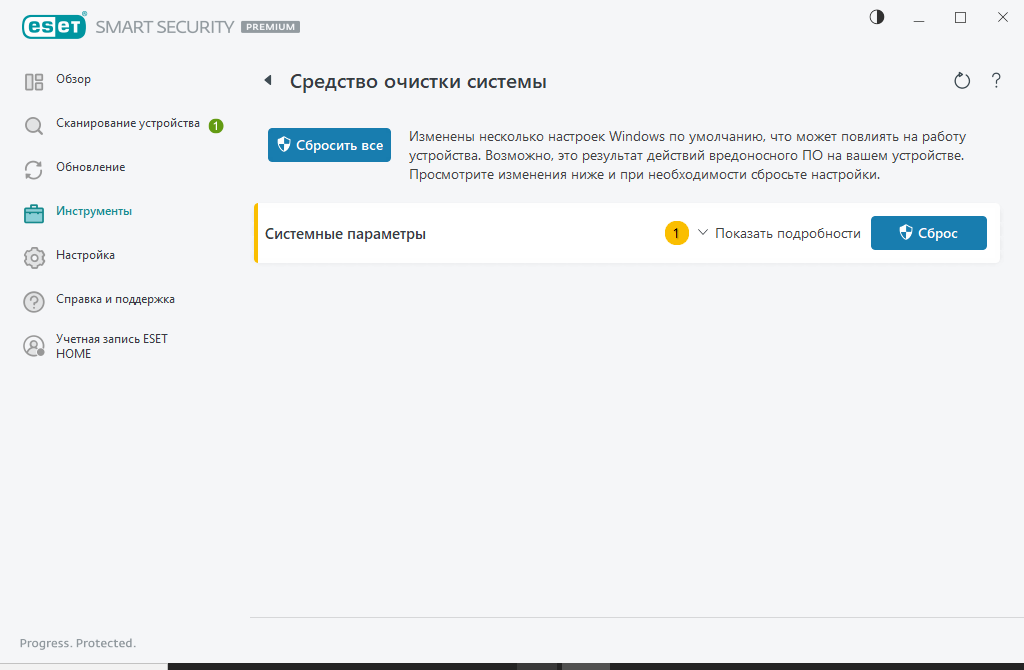This screenshot has width=1024, height=670.
Task: Click the Настройка gear icon
Action: (x=34, y=257)
